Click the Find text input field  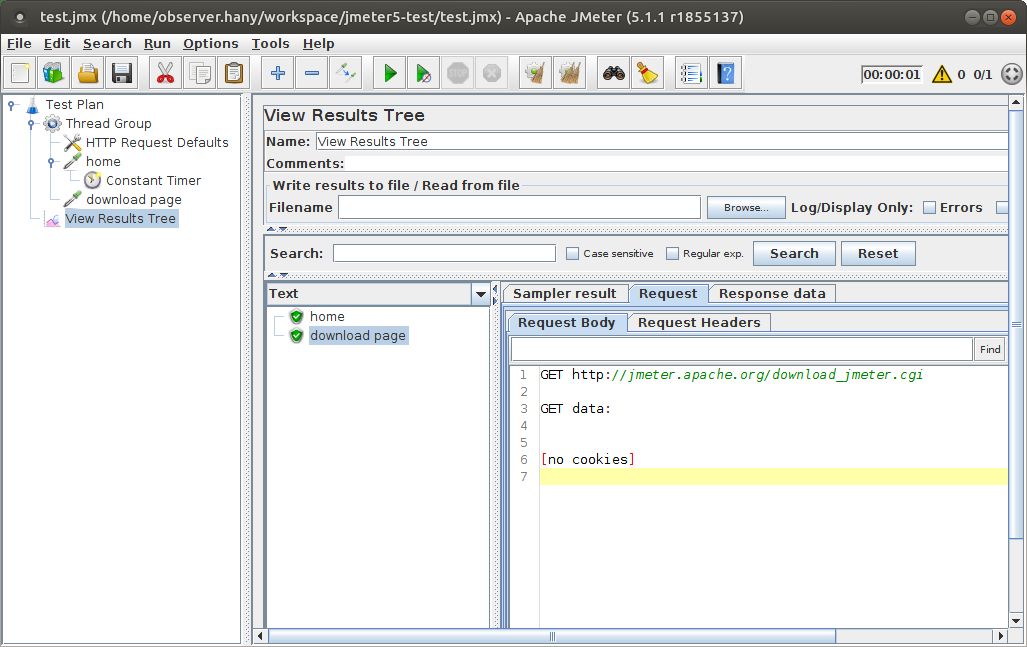[x=741, y=350]
